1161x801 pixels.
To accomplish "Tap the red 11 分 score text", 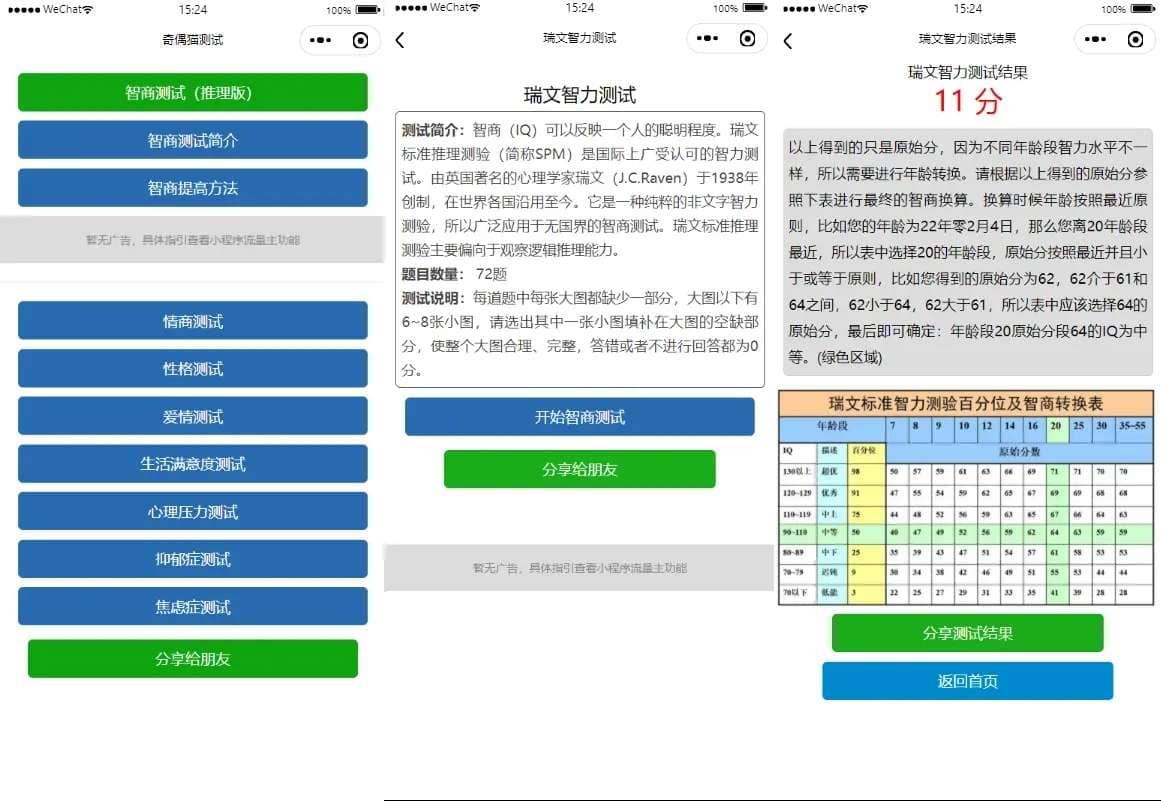I will (x=968, y=101).
